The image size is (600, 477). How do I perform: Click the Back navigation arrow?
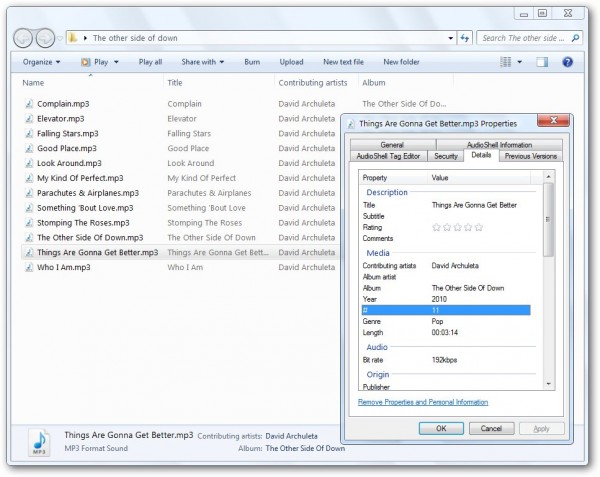23,38
